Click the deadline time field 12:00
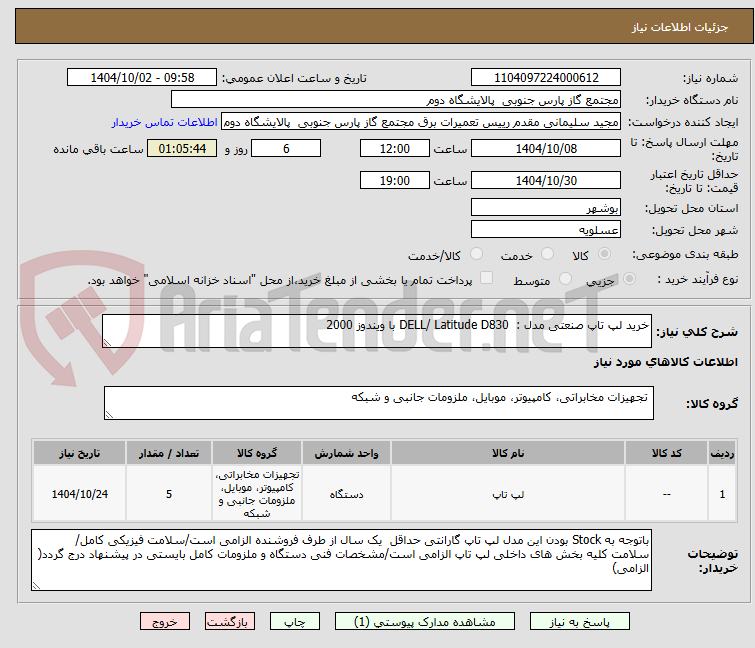 pyautogui.click(x=394, y=148)
